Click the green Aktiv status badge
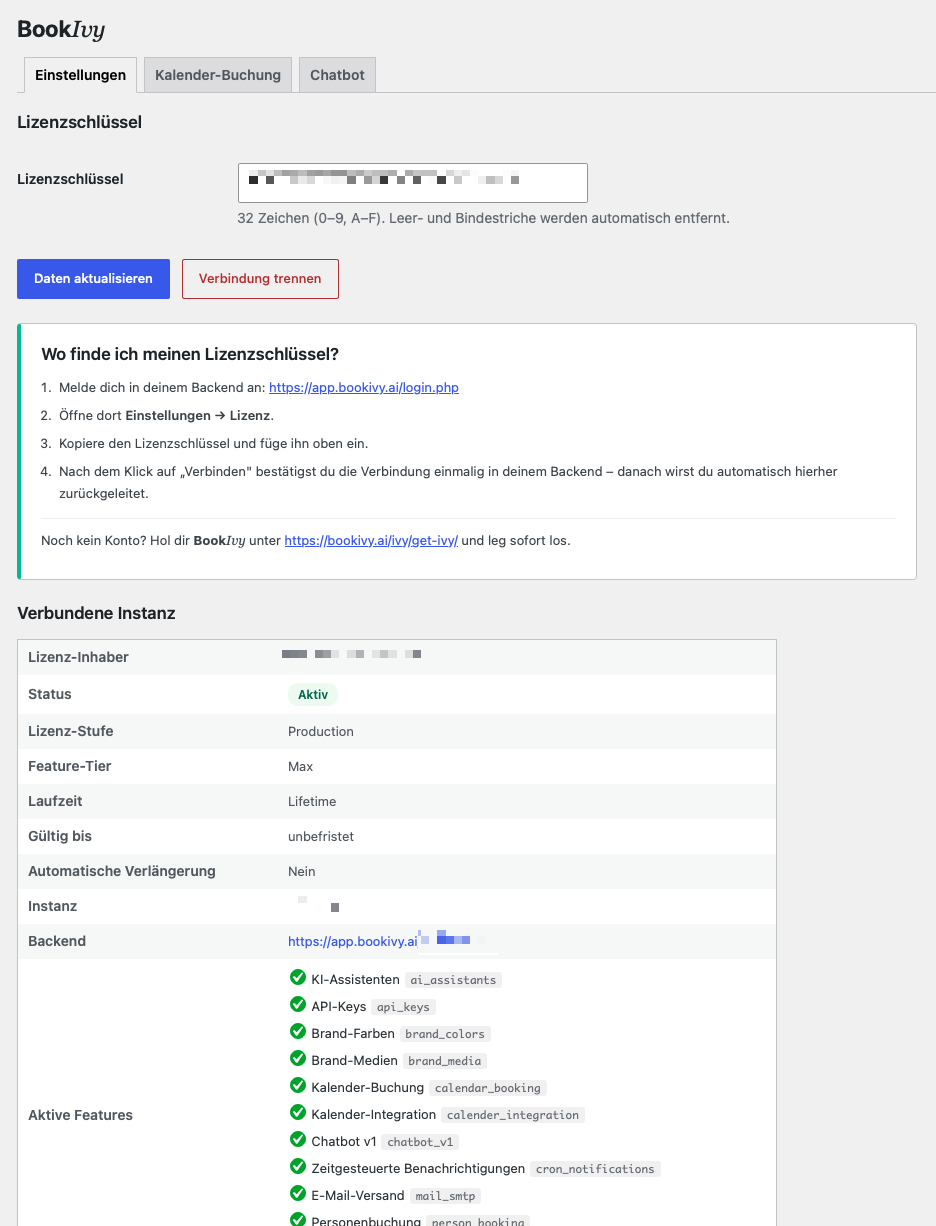This screenshot has height=1226, width=936. coord(313,695)
